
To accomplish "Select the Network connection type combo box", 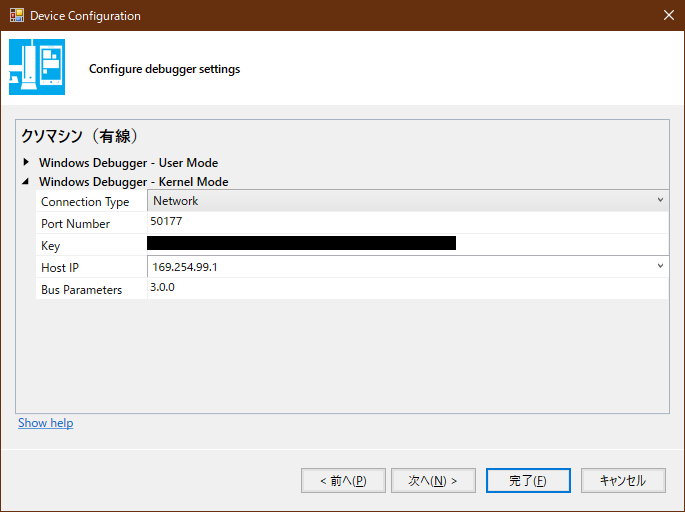I will (408, 201).
